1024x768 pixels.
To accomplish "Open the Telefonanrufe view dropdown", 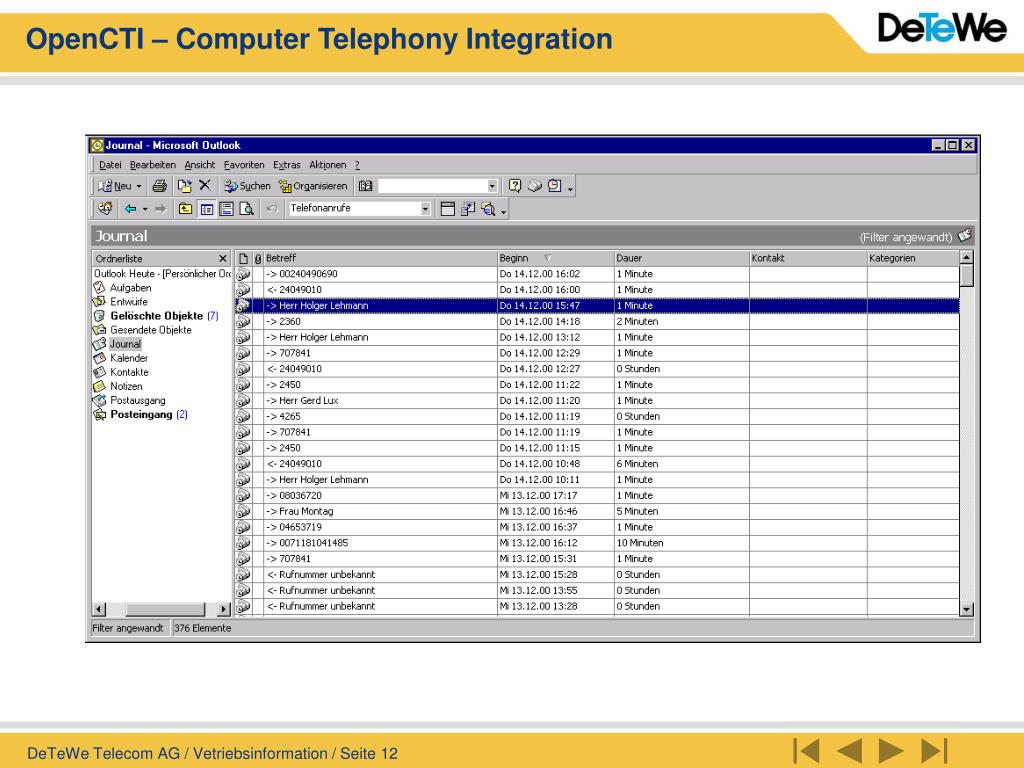I will pyautogui.click(x=425, y=209).
